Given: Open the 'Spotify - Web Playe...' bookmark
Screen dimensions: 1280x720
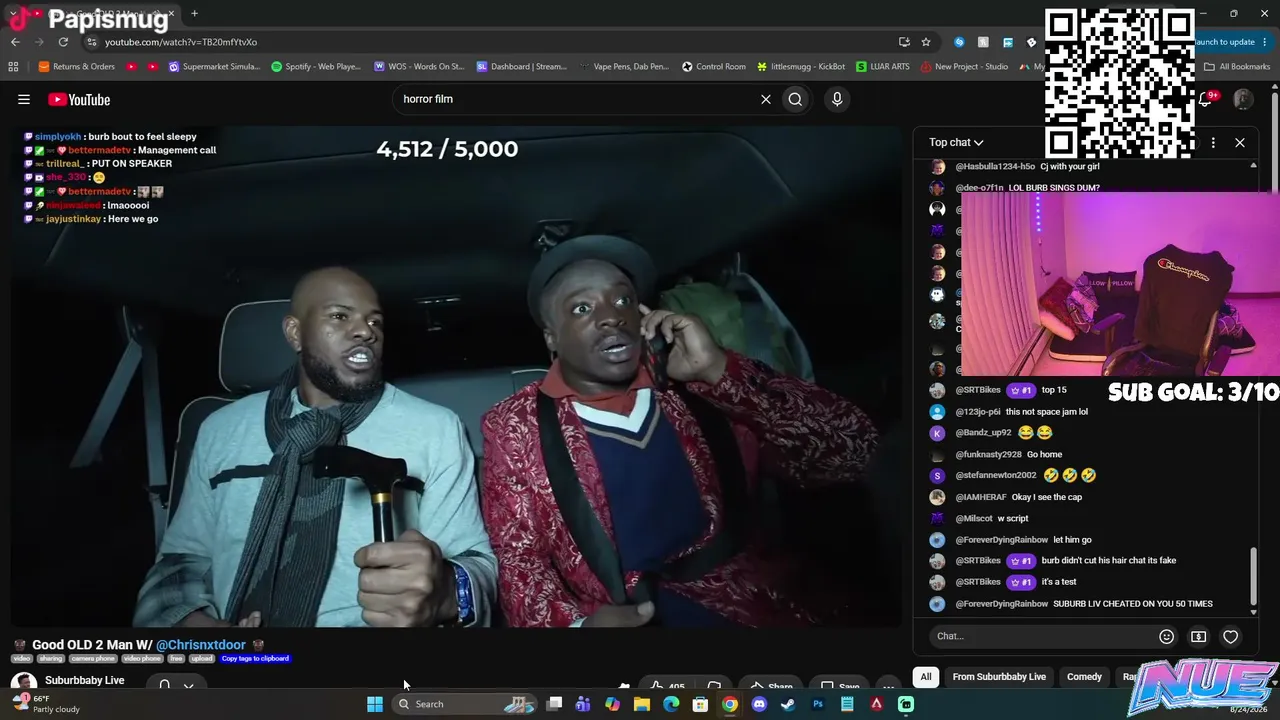Looking at the screenshot, I should [316, 67].
